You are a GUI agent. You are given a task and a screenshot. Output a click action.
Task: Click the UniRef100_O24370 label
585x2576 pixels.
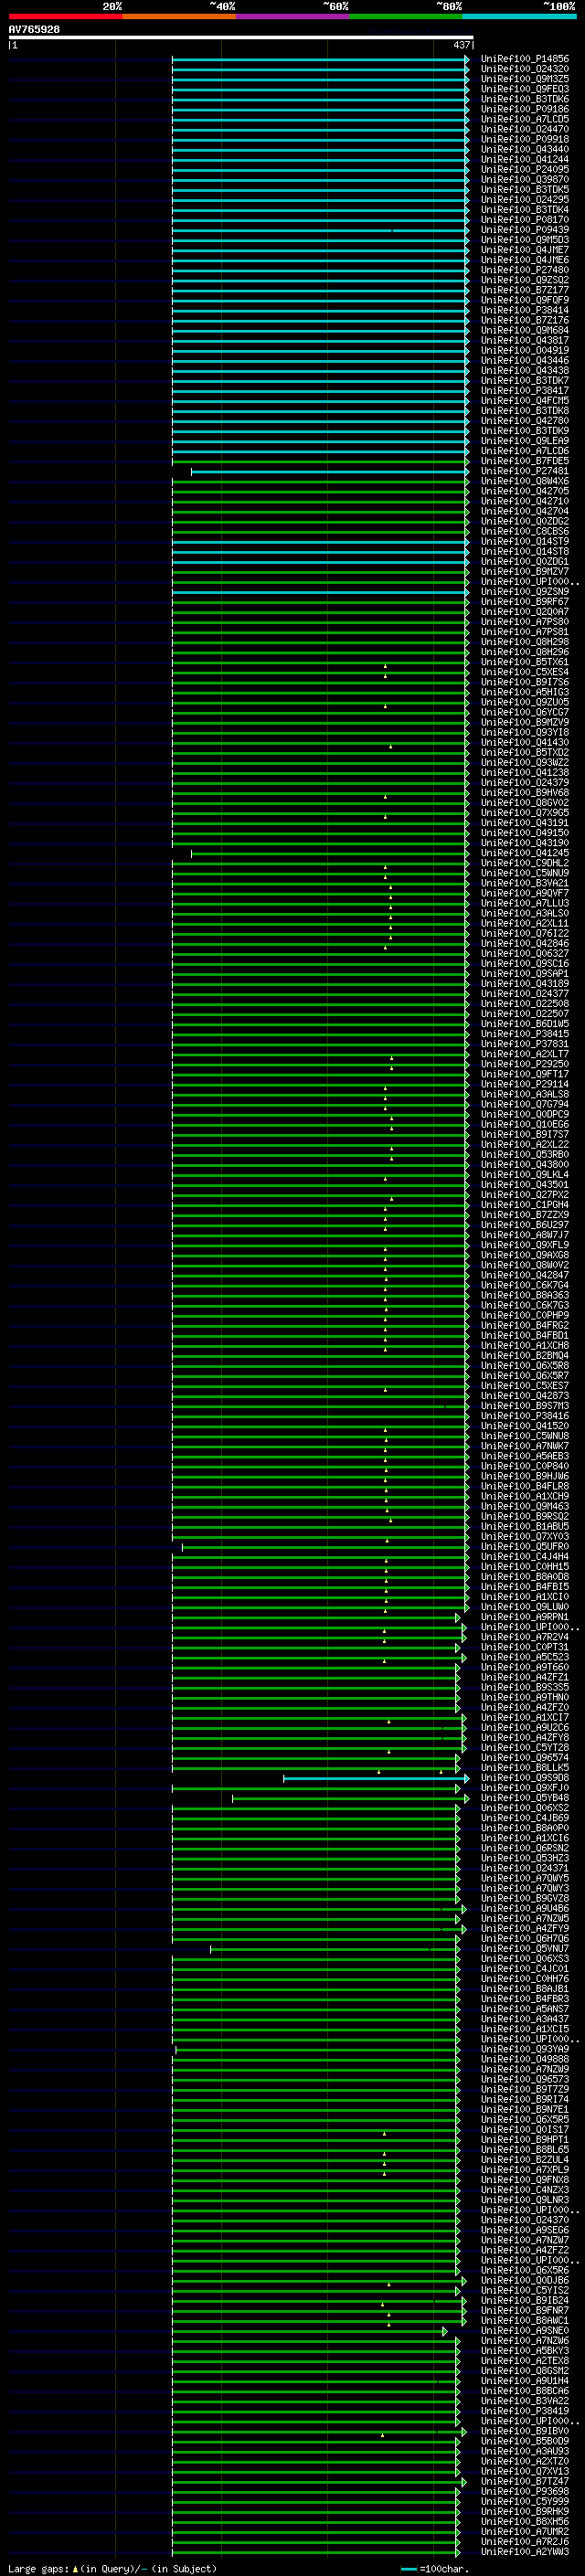pyautogui.click(x=524, y=2220)
